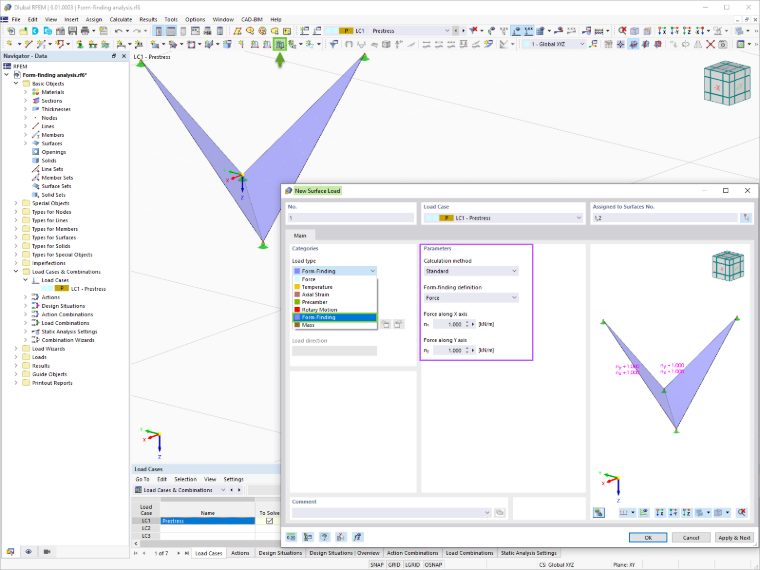Click the Force along Y axis input field
The image size is (760, 570).
coord(448,350)
